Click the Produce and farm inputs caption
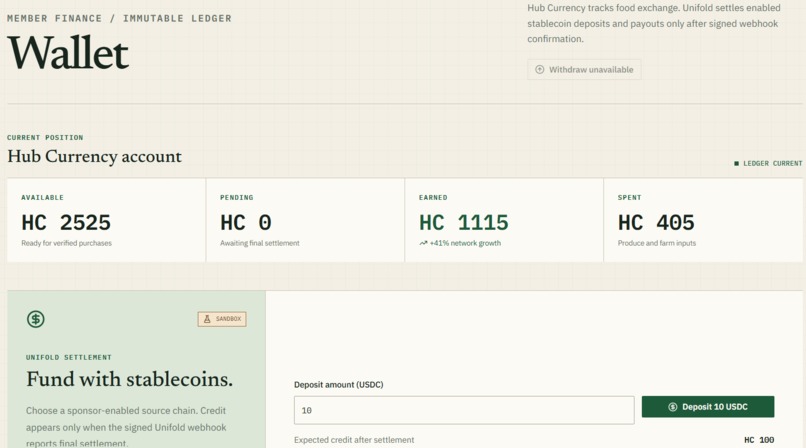806x448 pixels. click(657, 243)
